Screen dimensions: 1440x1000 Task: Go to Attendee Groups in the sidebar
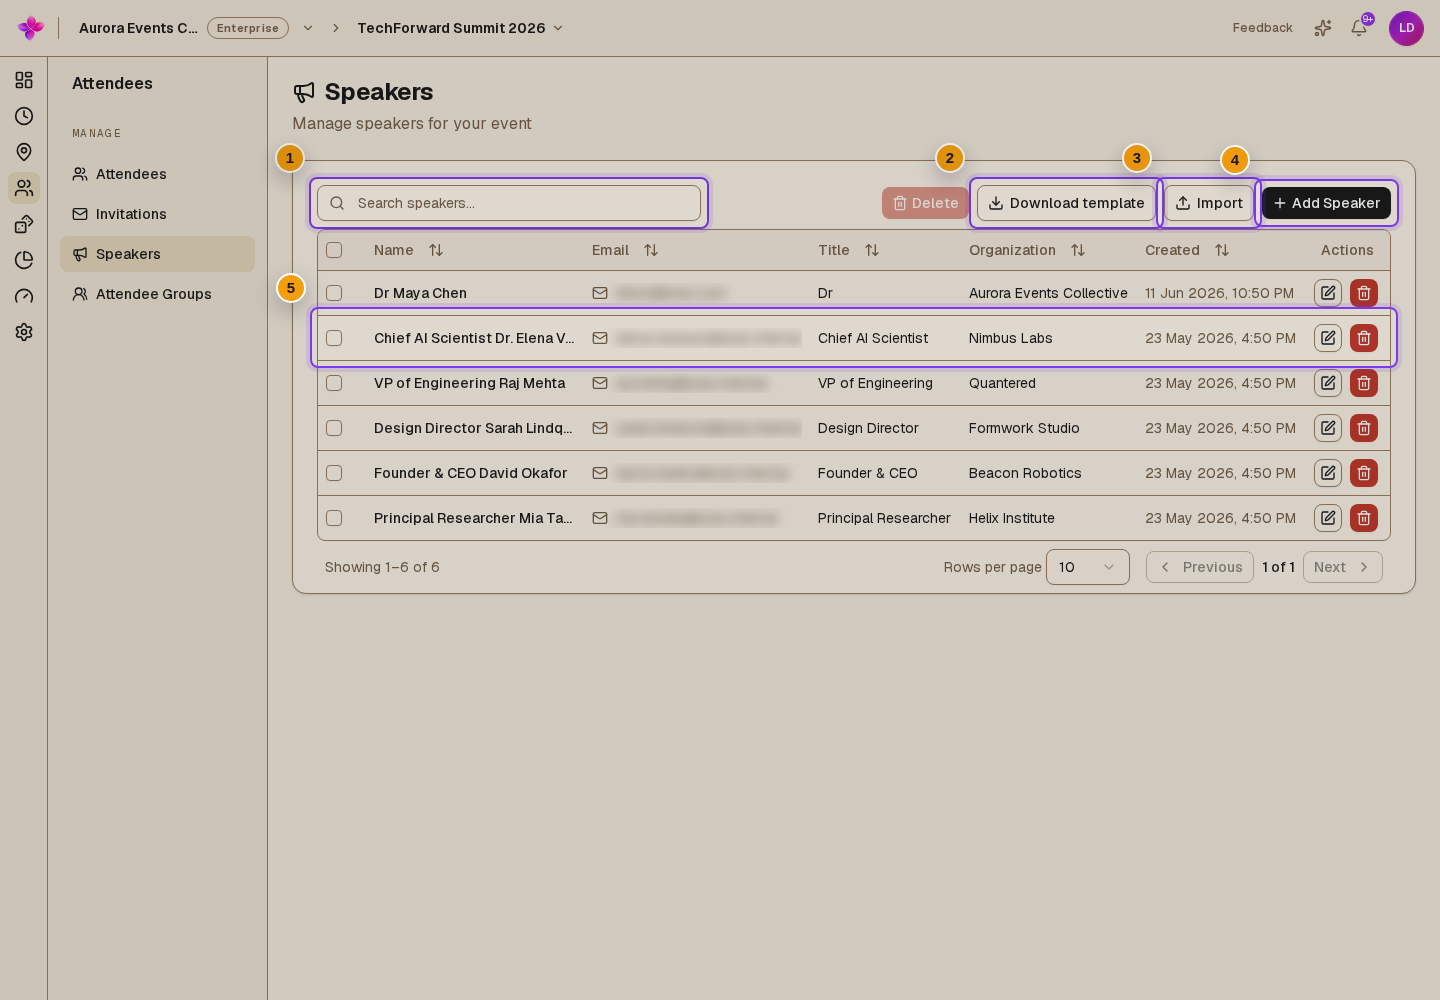click(157, 294)
